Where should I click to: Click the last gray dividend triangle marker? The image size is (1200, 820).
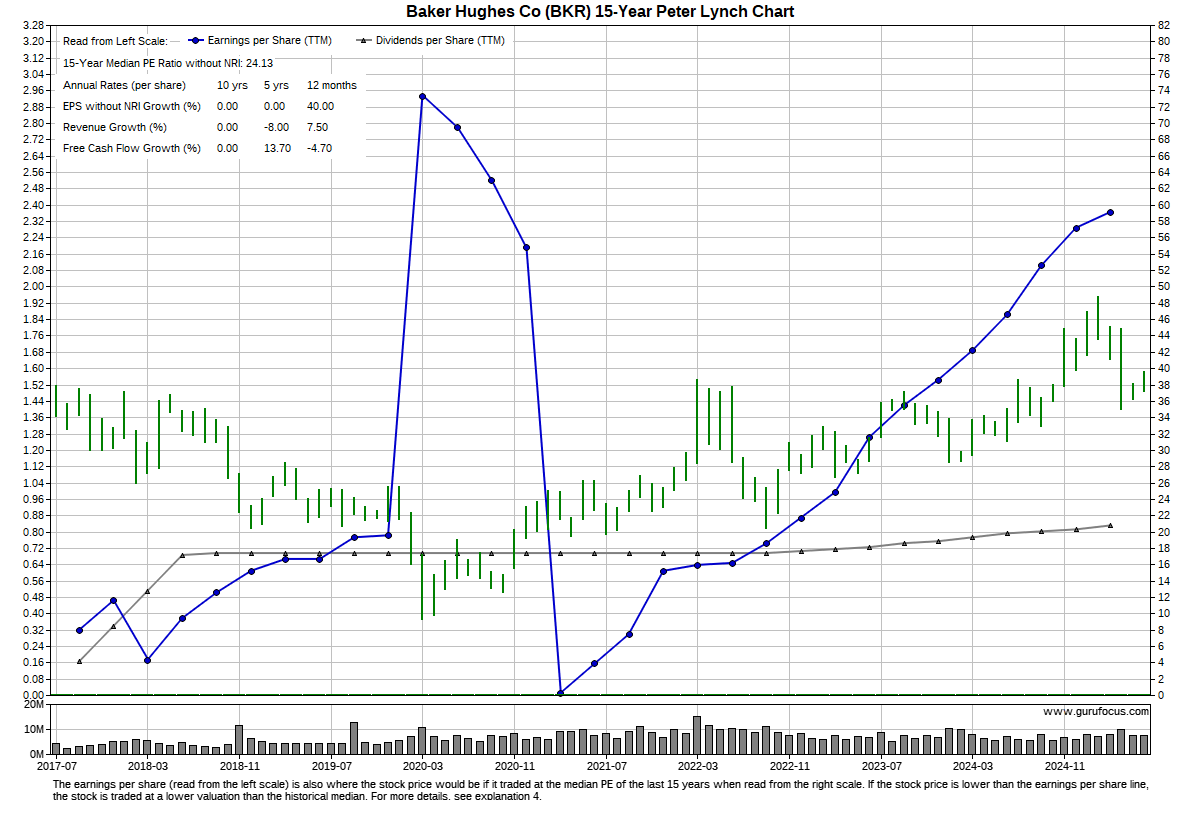(x=1110, y=525)
